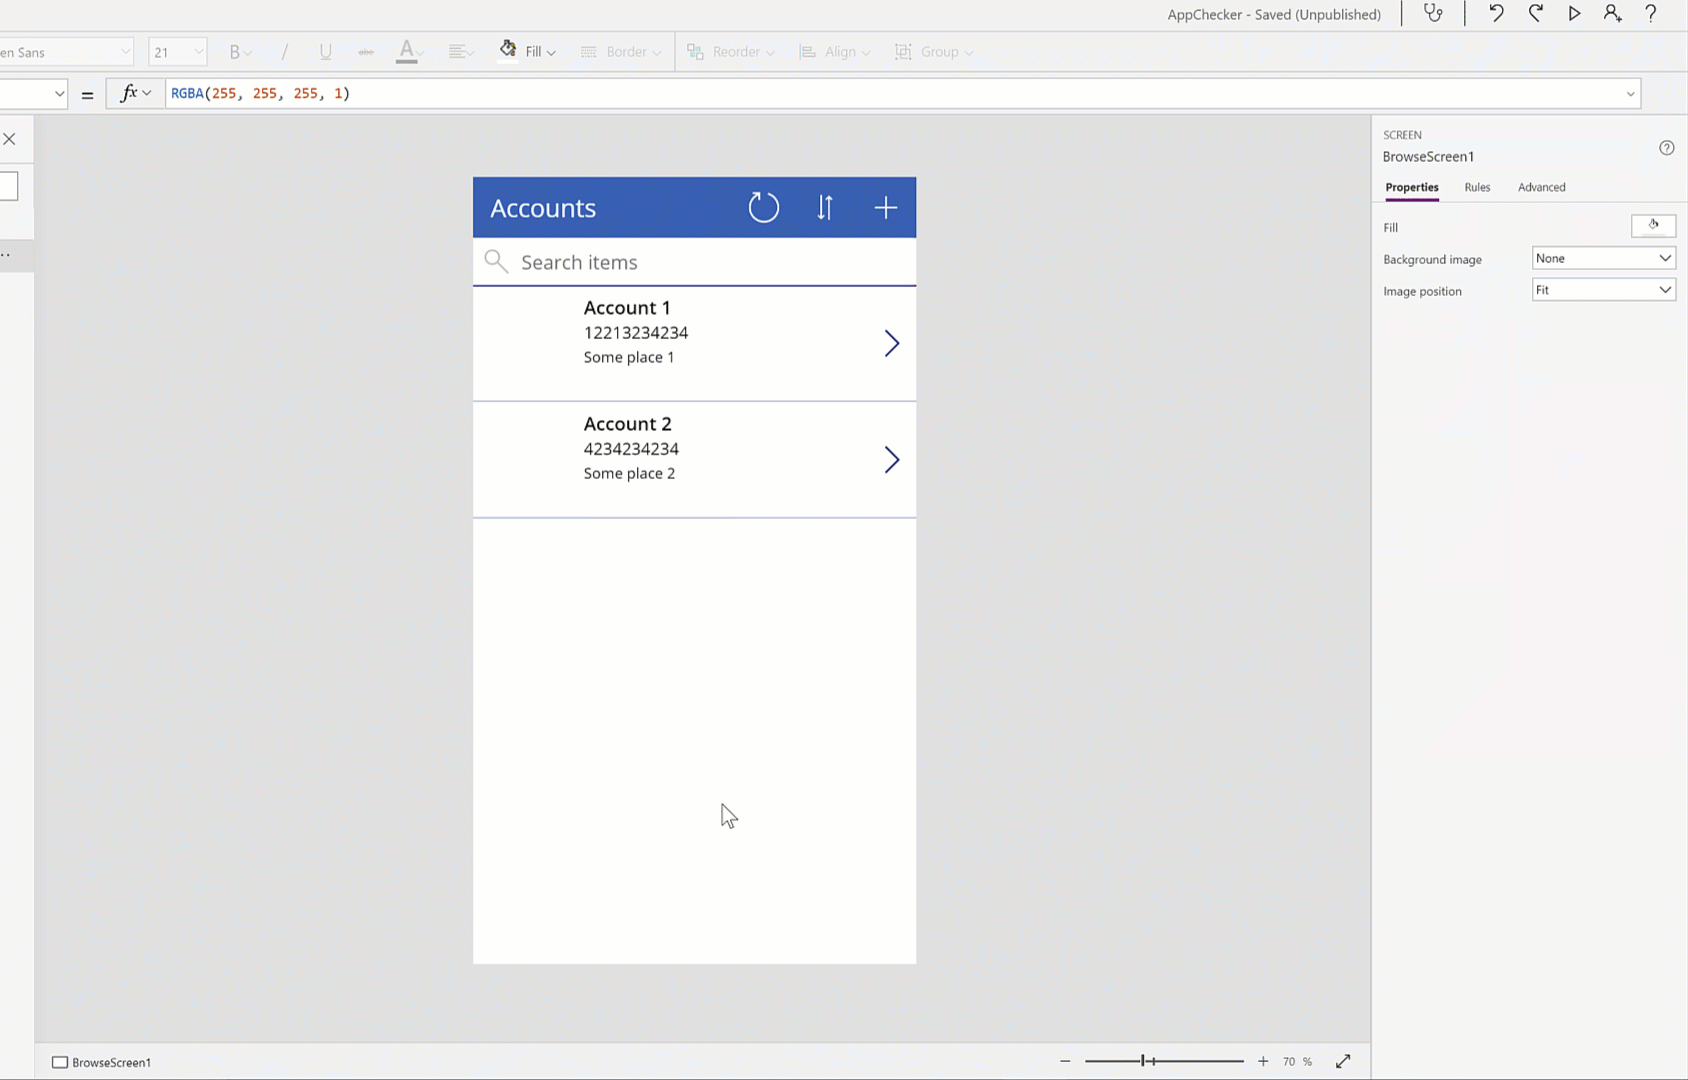Screen dimensions: 1688x1080
Task: Open the Image position dropdown
Action: (1603, 290)
